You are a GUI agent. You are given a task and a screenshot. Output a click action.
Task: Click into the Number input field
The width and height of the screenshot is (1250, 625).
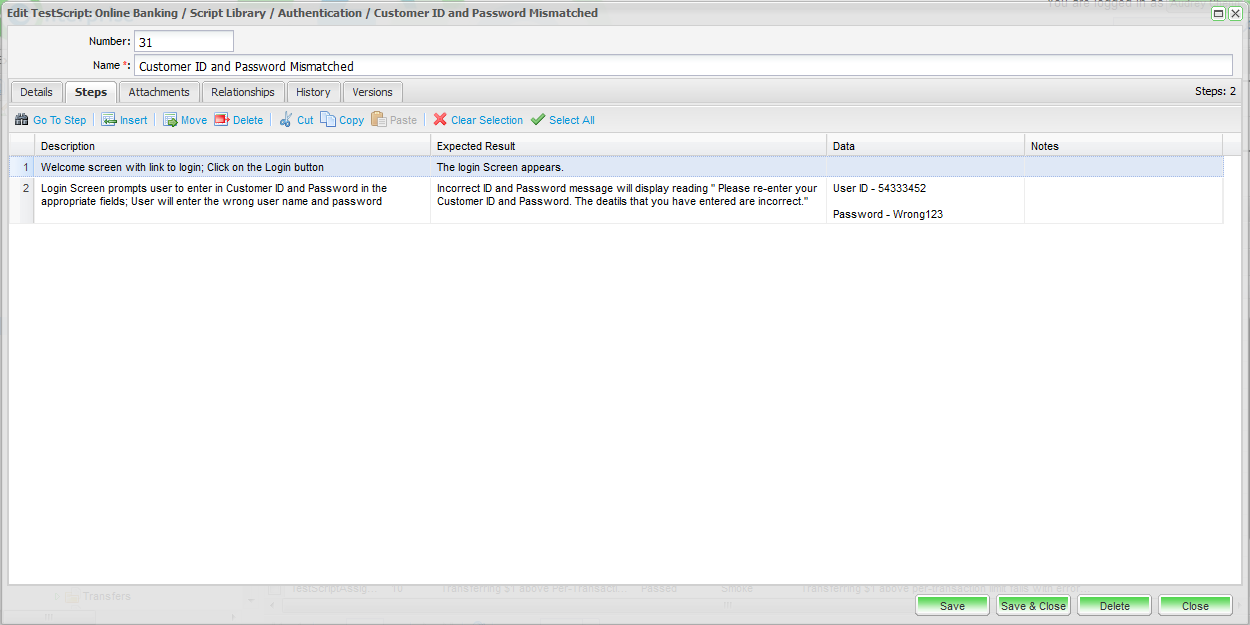(183, 42)
